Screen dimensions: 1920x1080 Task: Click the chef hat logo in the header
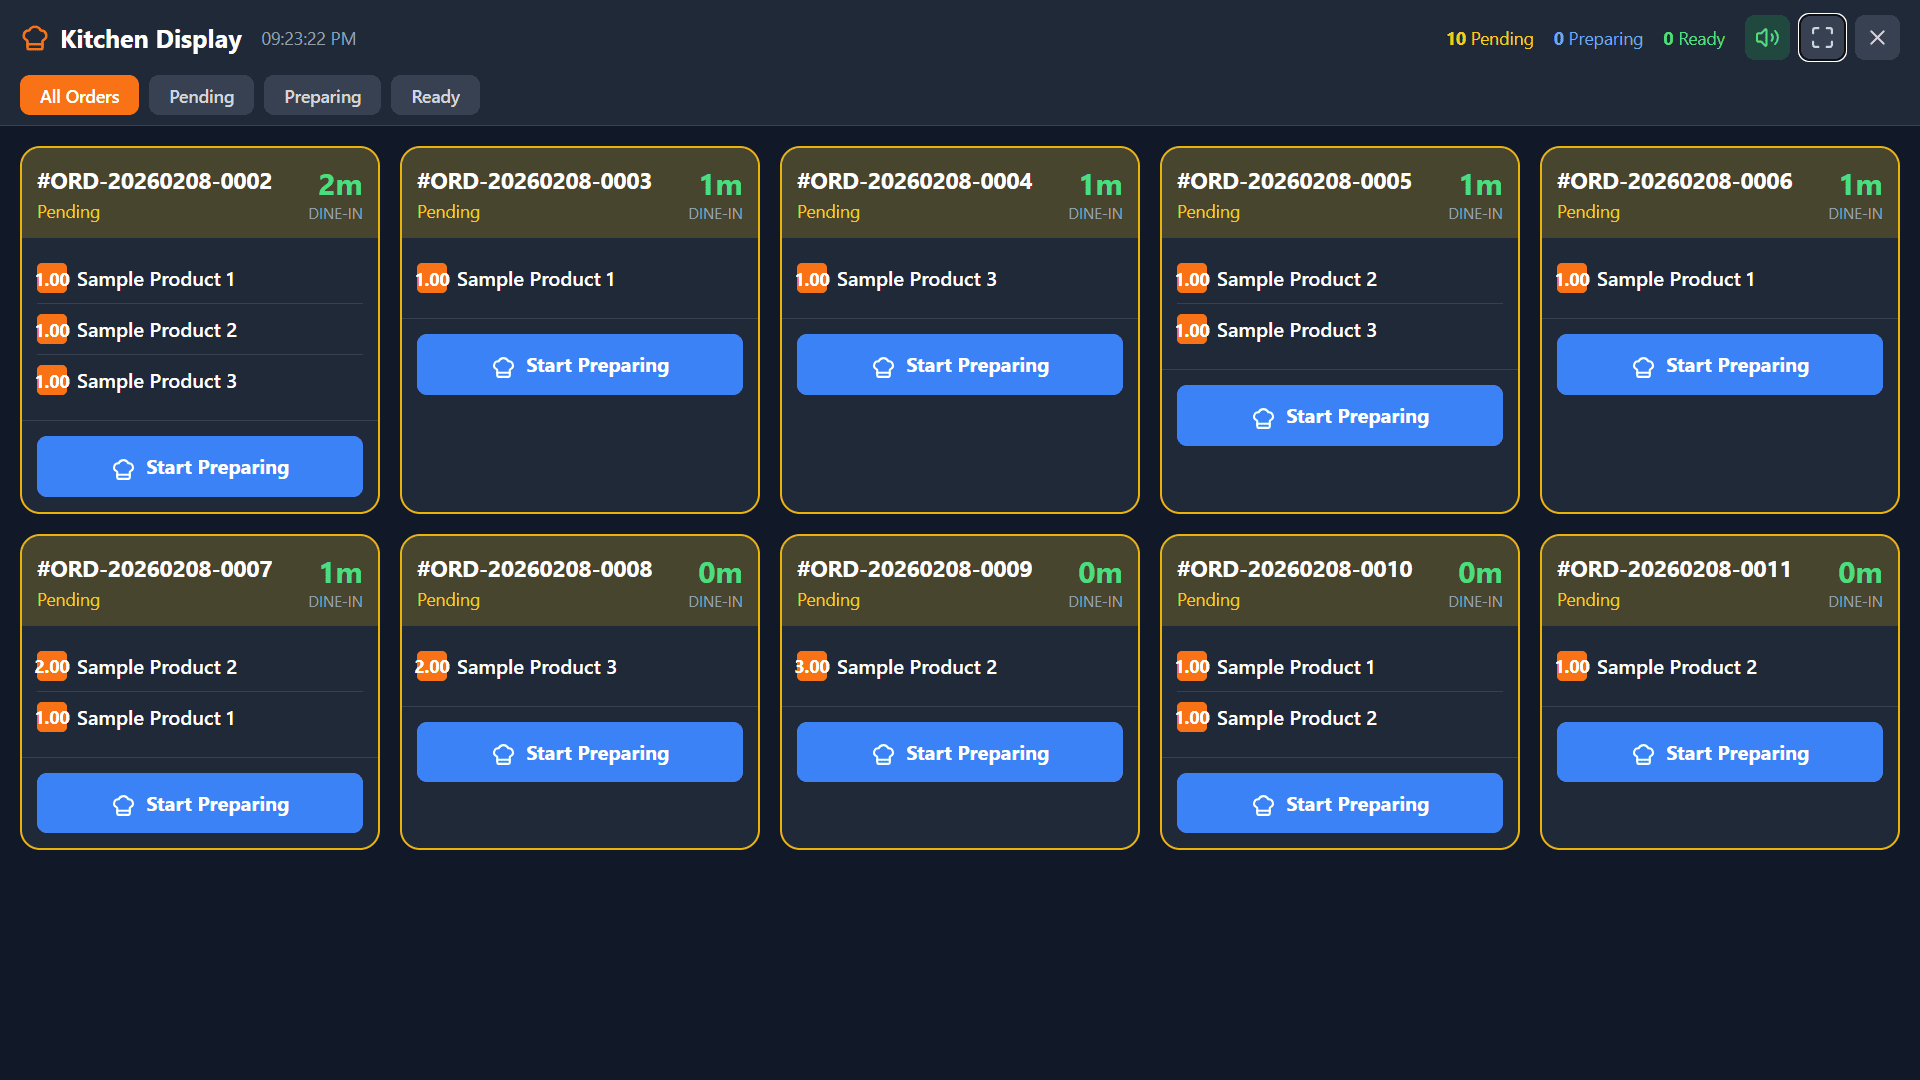(x=34, y=38)
